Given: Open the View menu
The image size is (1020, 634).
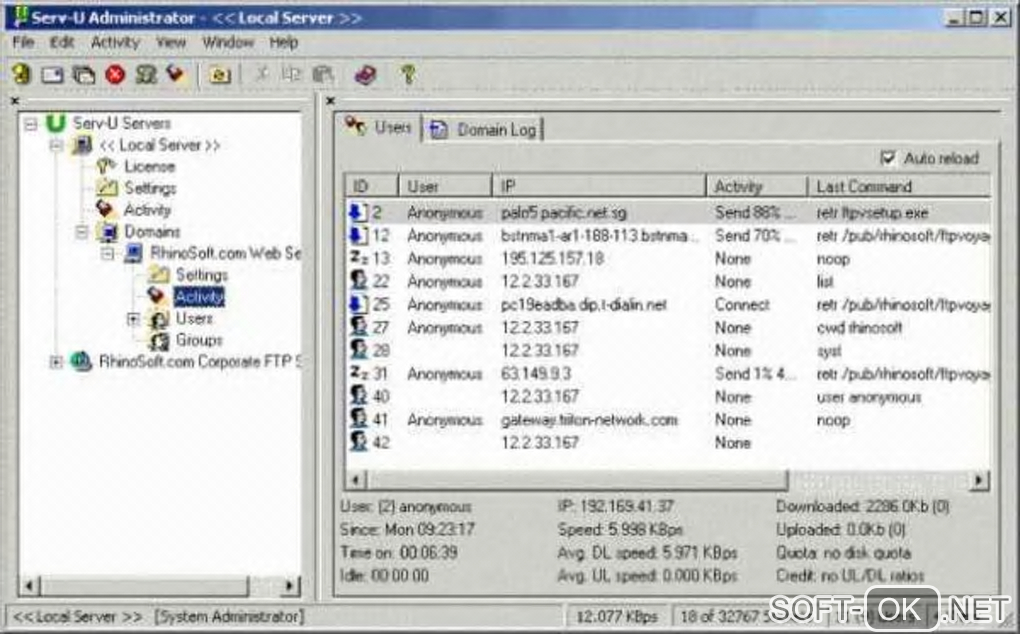Looking at the screenshot, I should pyautogui.click(x=170, y=43).
